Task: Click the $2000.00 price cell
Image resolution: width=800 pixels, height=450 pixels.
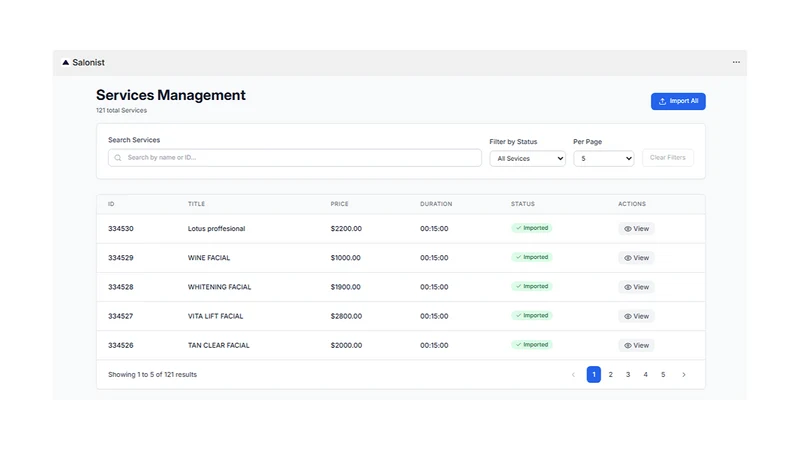Action: tap(346, 345)
